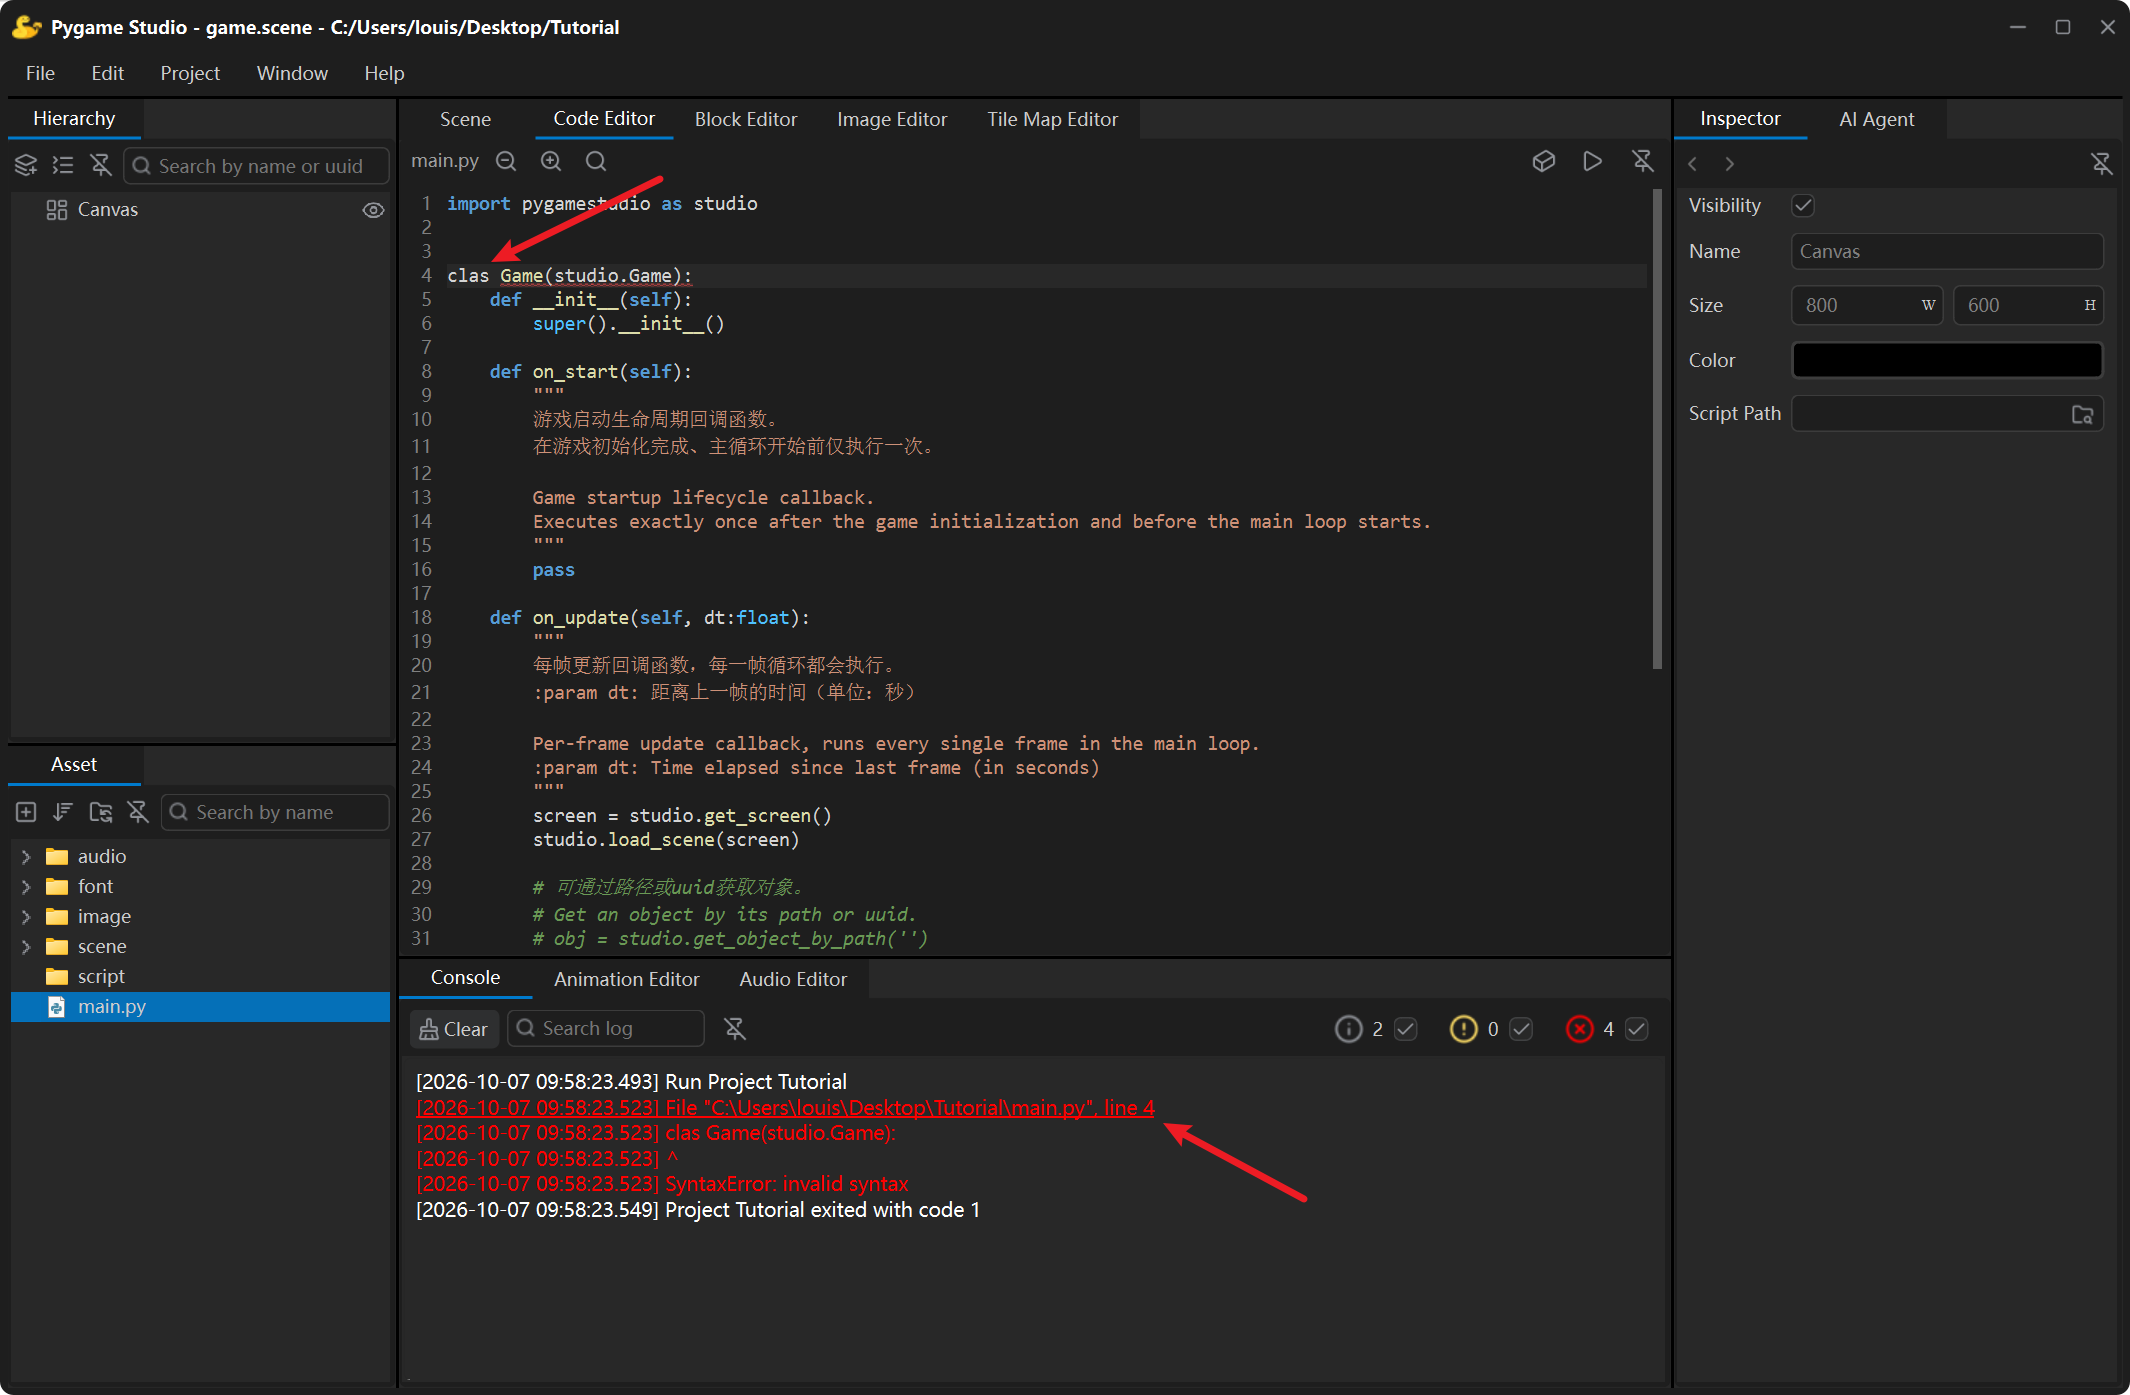Image resolution: width=2130 pixels, height=1395 pixels.
Task: Zoom in the code editor text
Action: 551,161
